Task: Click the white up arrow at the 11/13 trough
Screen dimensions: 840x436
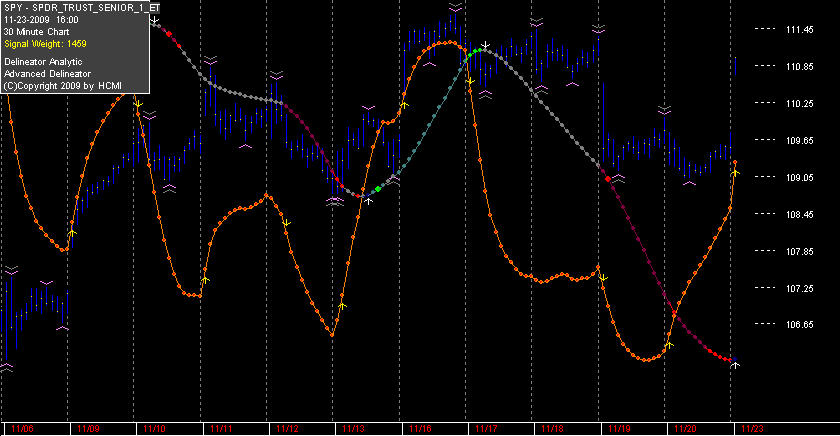Action: 369,201
